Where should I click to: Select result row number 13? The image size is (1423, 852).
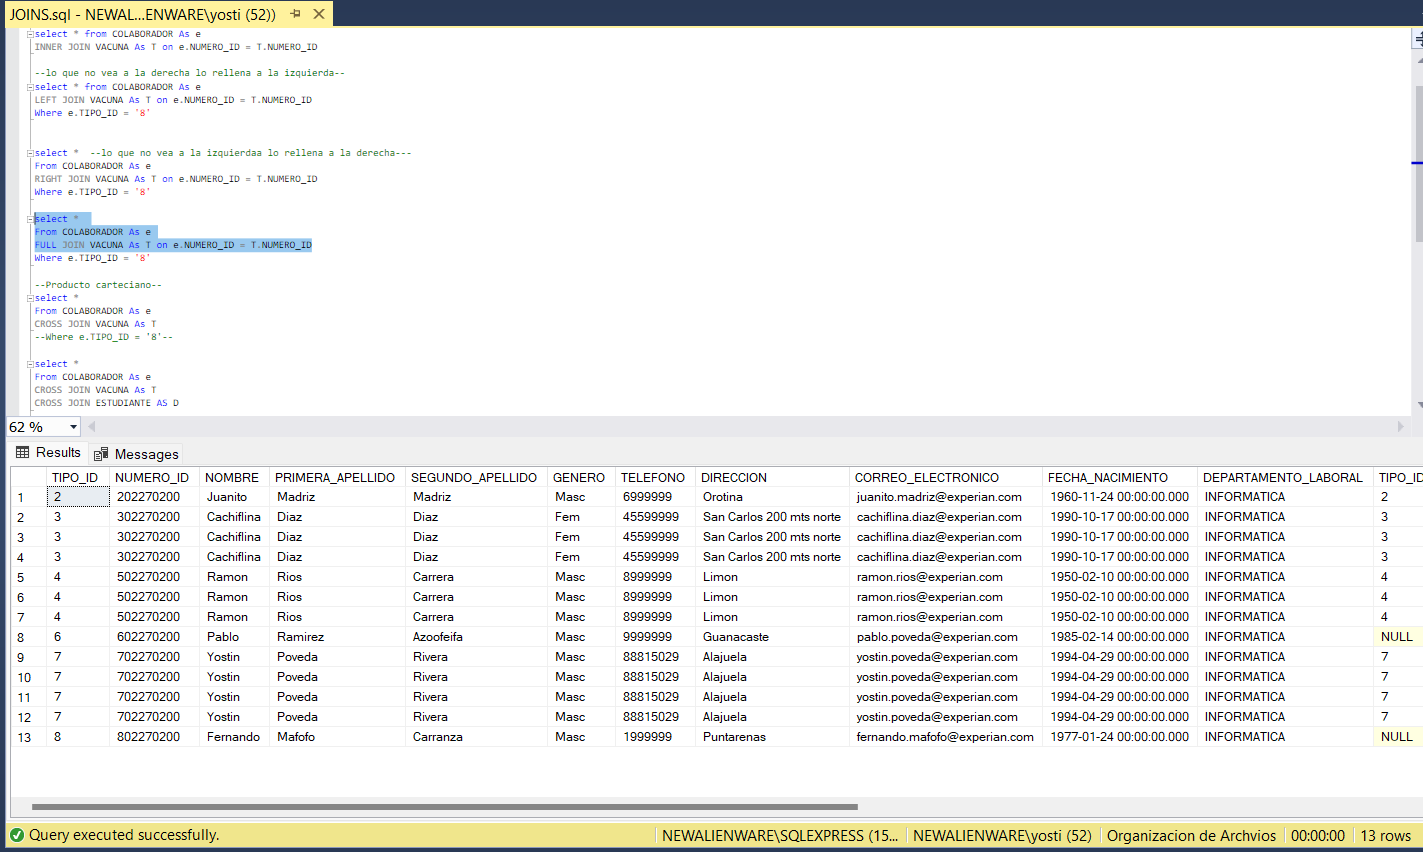click(28, 737)
